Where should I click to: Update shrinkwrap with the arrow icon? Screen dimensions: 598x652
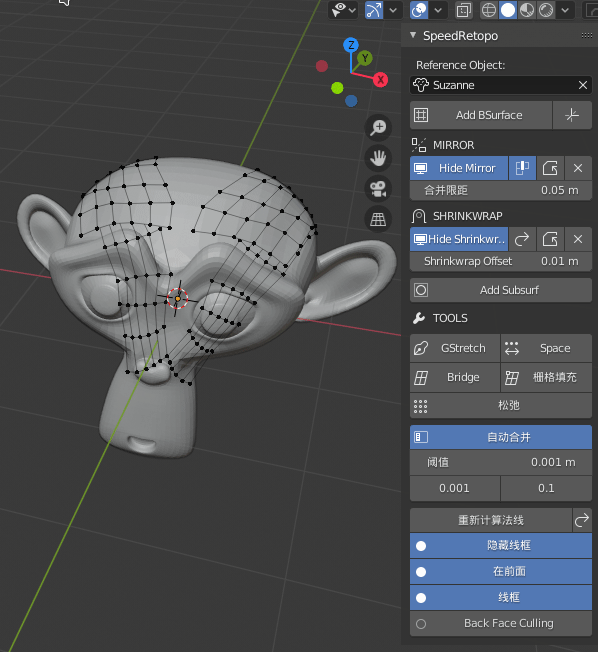tap(522, 239)
